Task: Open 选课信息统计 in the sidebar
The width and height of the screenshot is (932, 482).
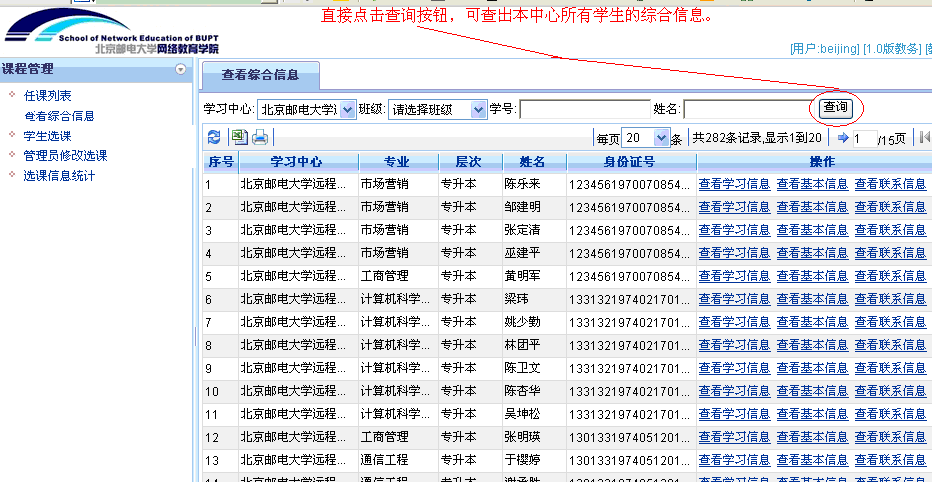Action: pos(59,176)
